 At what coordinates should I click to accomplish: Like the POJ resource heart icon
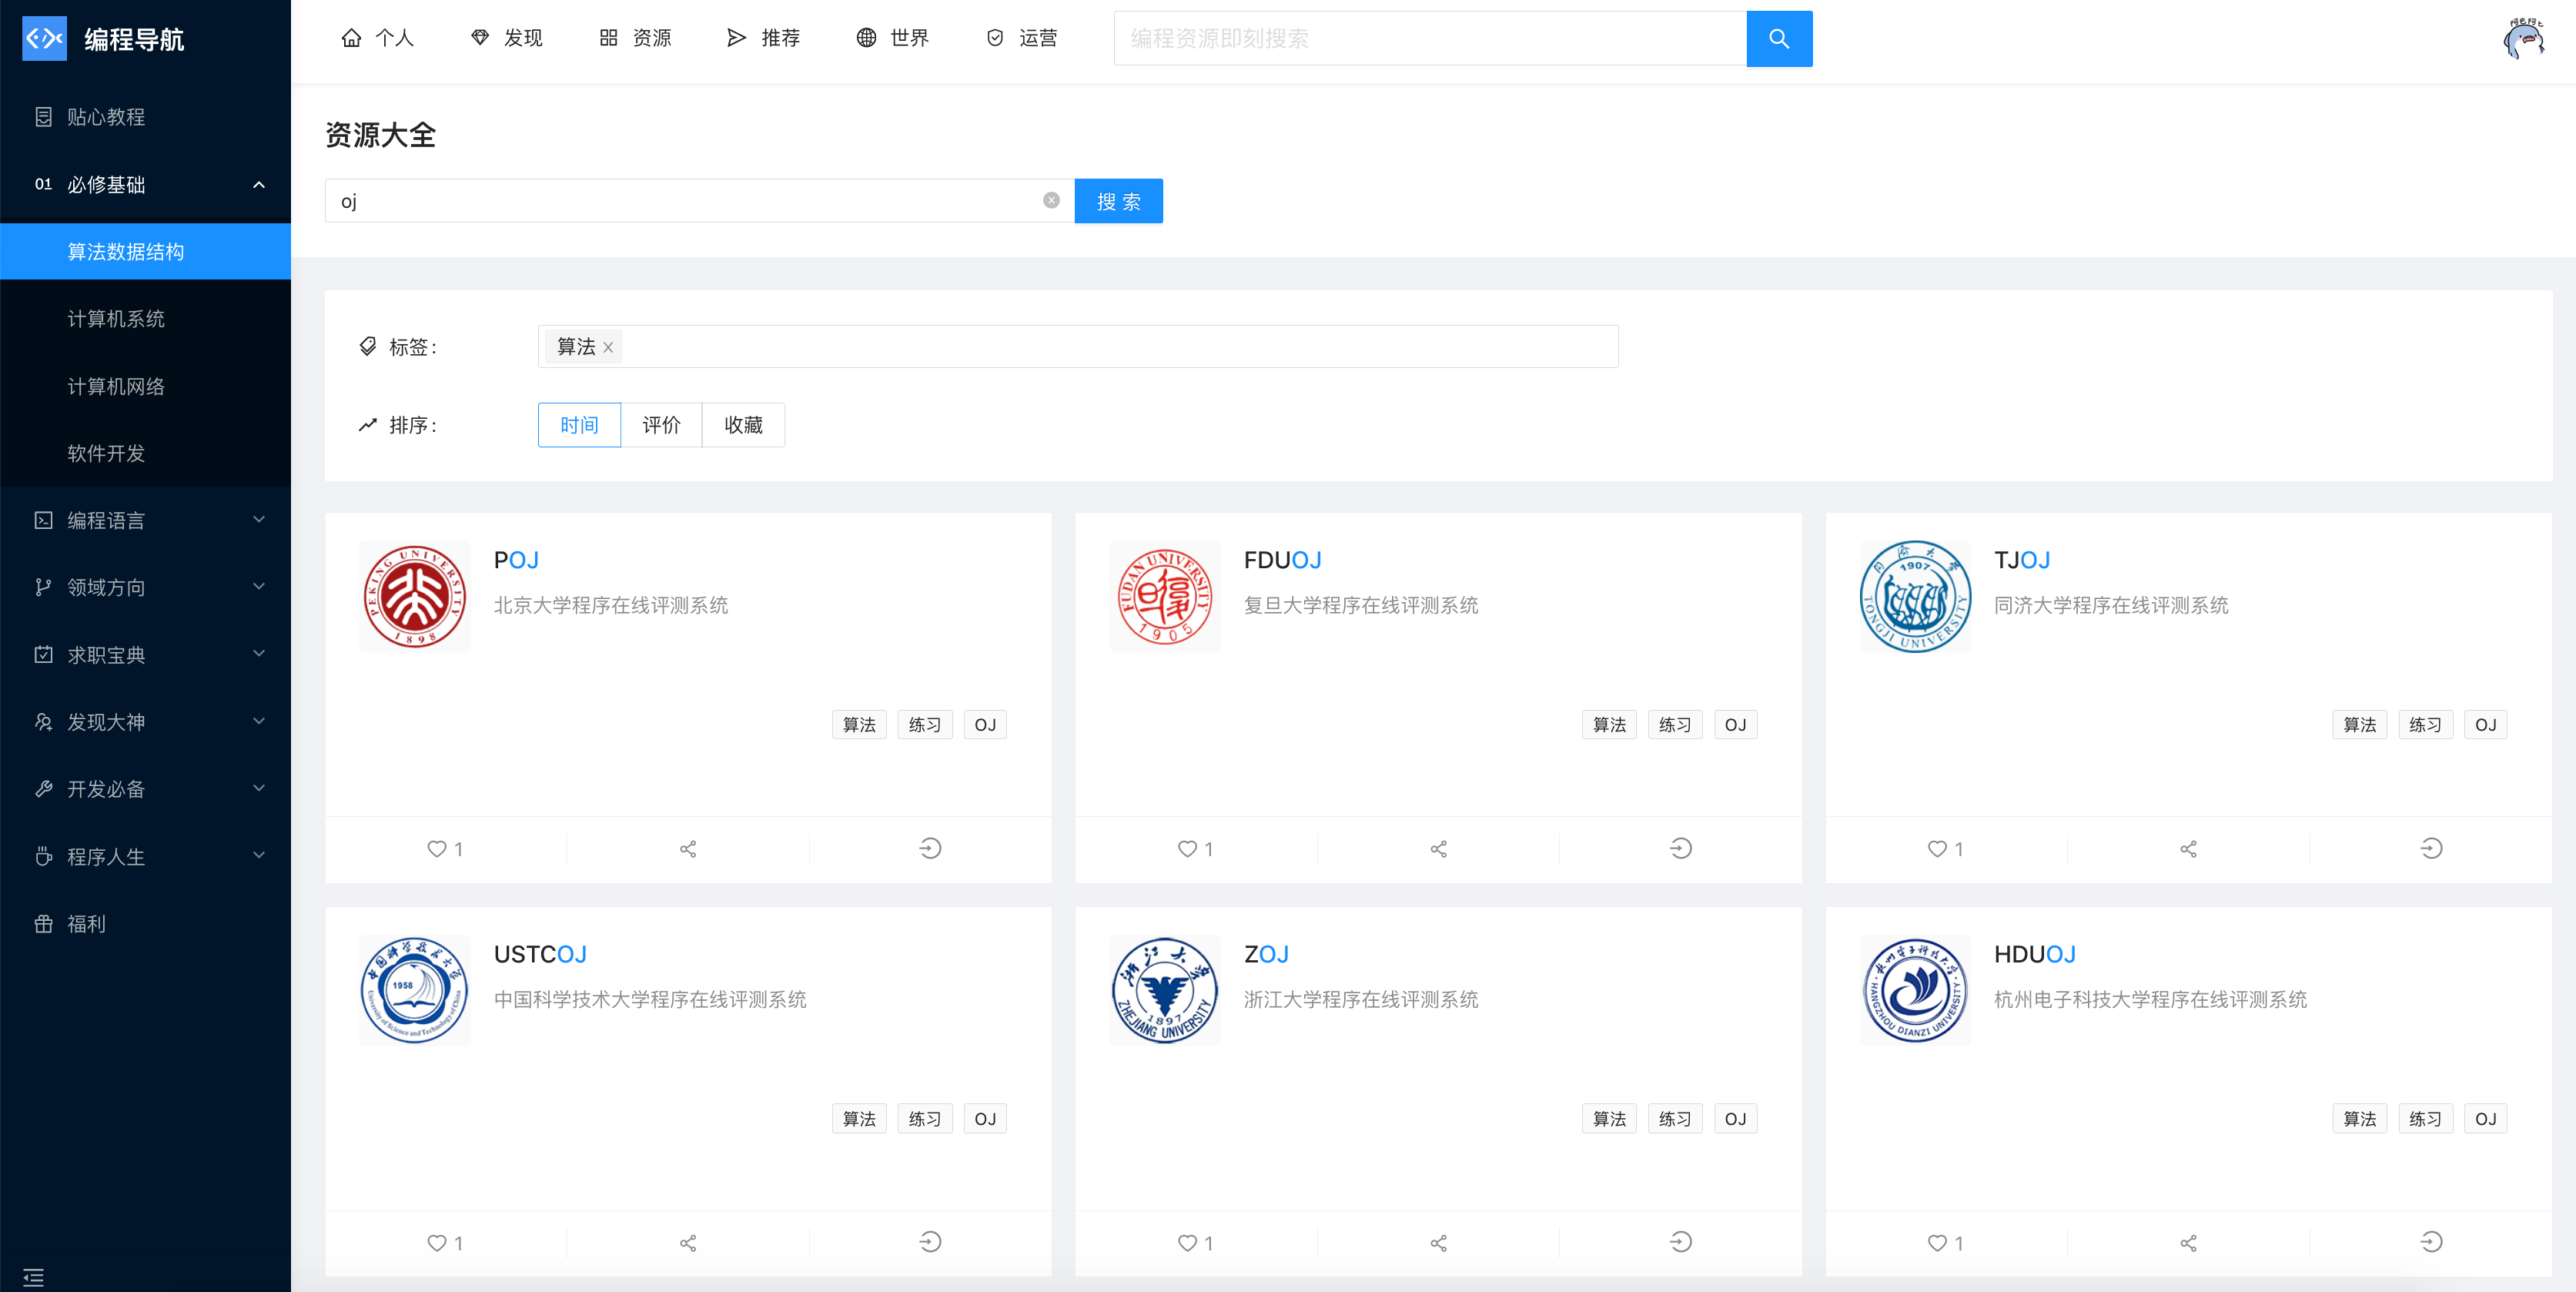[x=437, y=848]
